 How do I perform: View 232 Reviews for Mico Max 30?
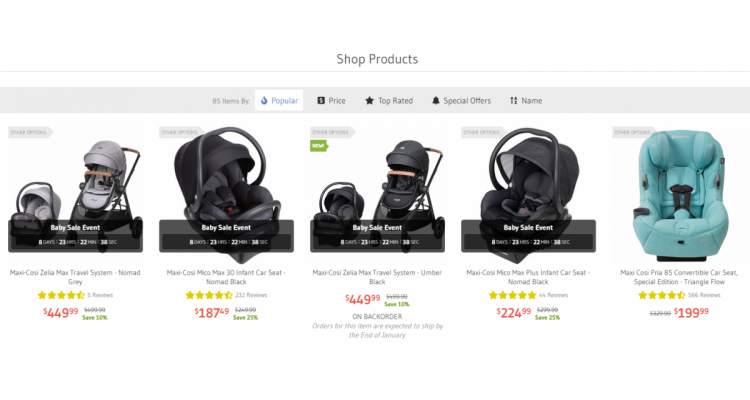251,295
